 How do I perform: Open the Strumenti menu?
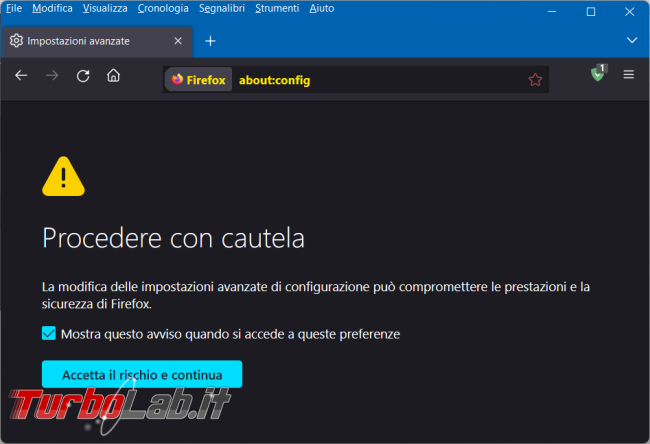point(277,8)
